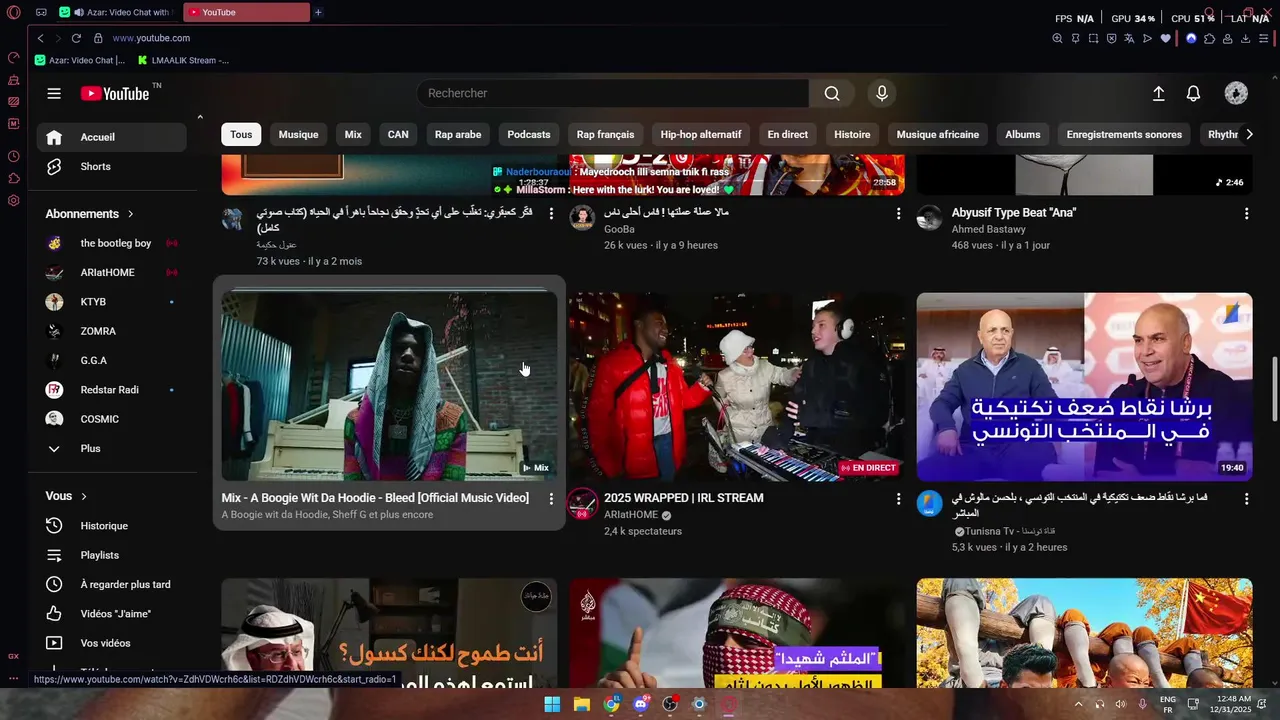The image size is (1280, 720).
Task: Expand the Vous section header
Action: 67,496
